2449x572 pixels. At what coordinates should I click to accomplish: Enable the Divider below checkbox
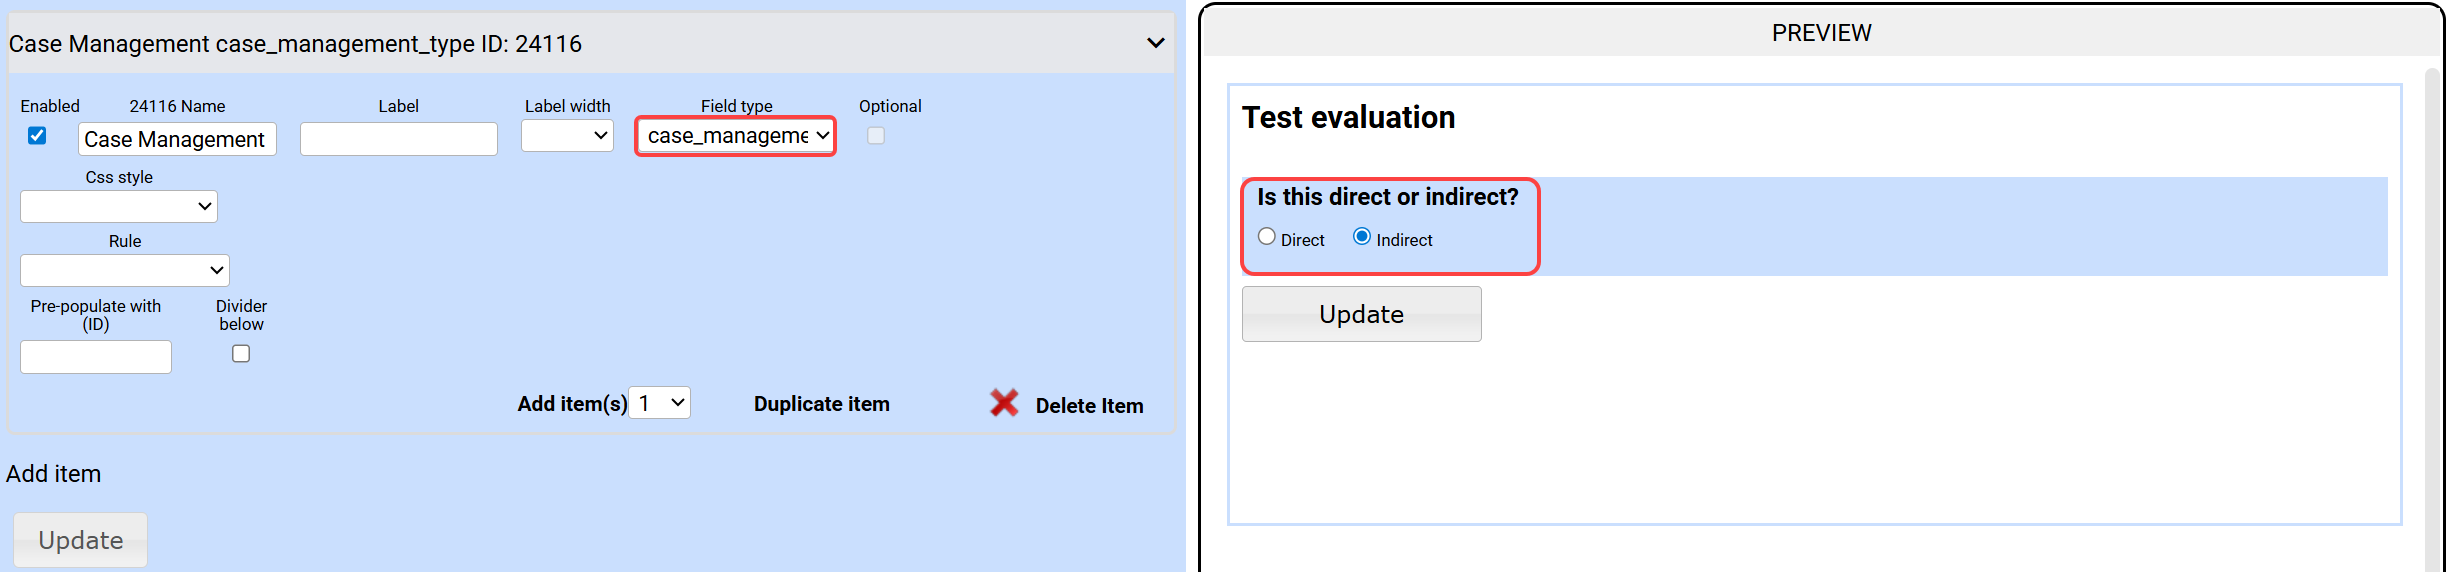pyautogui.click(x=241, y=354)
